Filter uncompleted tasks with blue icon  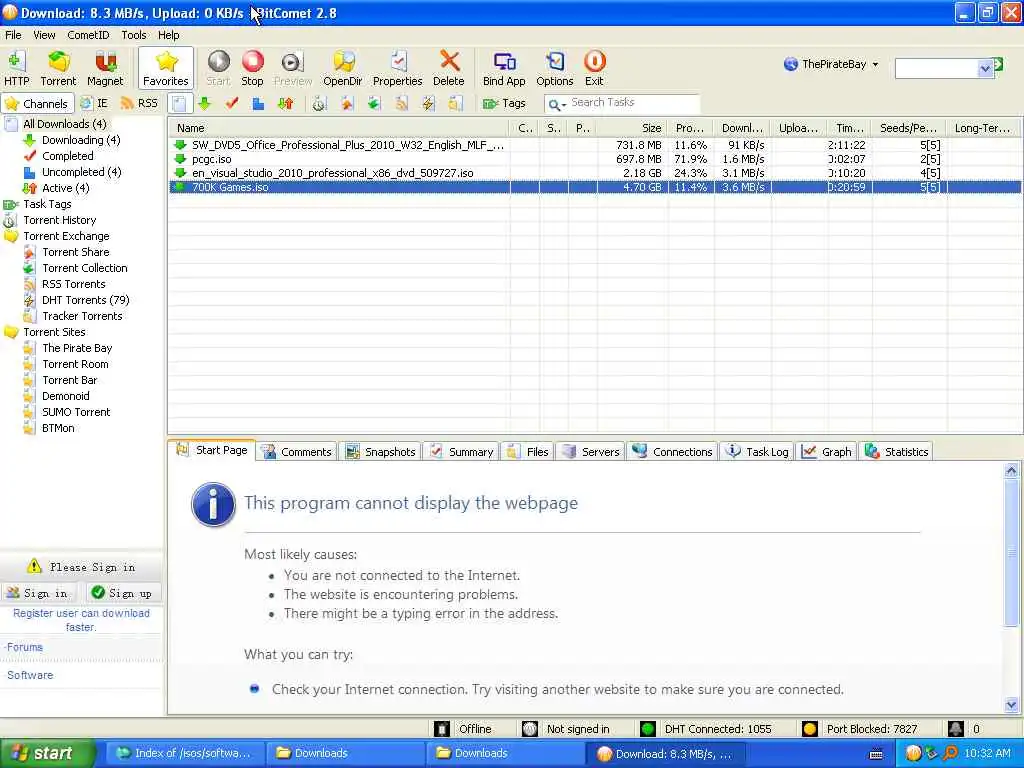click(x=259, y=103)
